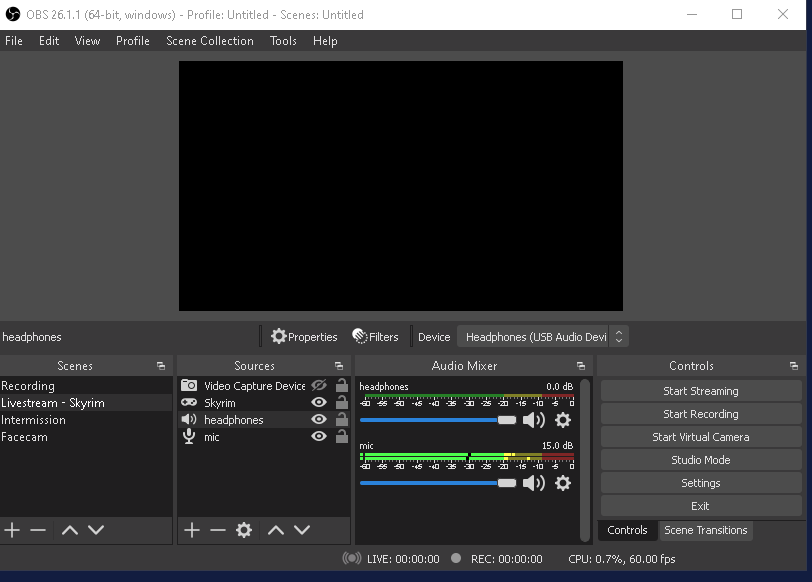Adjust the mic volume slider

[x=438, y=483]
